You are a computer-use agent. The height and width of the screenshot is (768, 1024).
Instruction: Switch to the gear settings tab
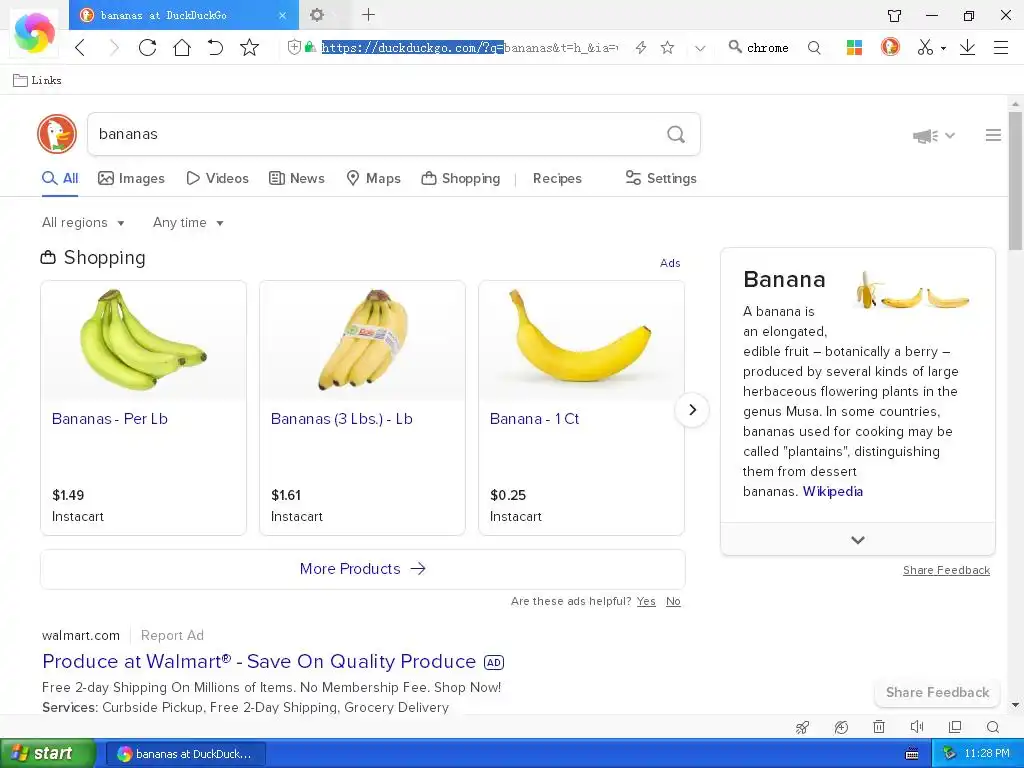pos(317,14)
